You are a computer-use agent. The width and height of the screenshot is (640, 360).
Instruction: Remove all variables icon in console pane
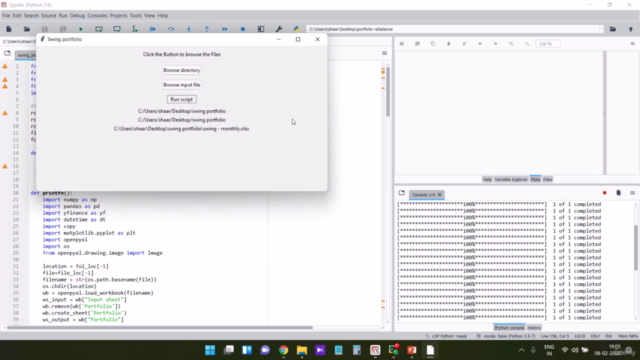click(618, 193)
